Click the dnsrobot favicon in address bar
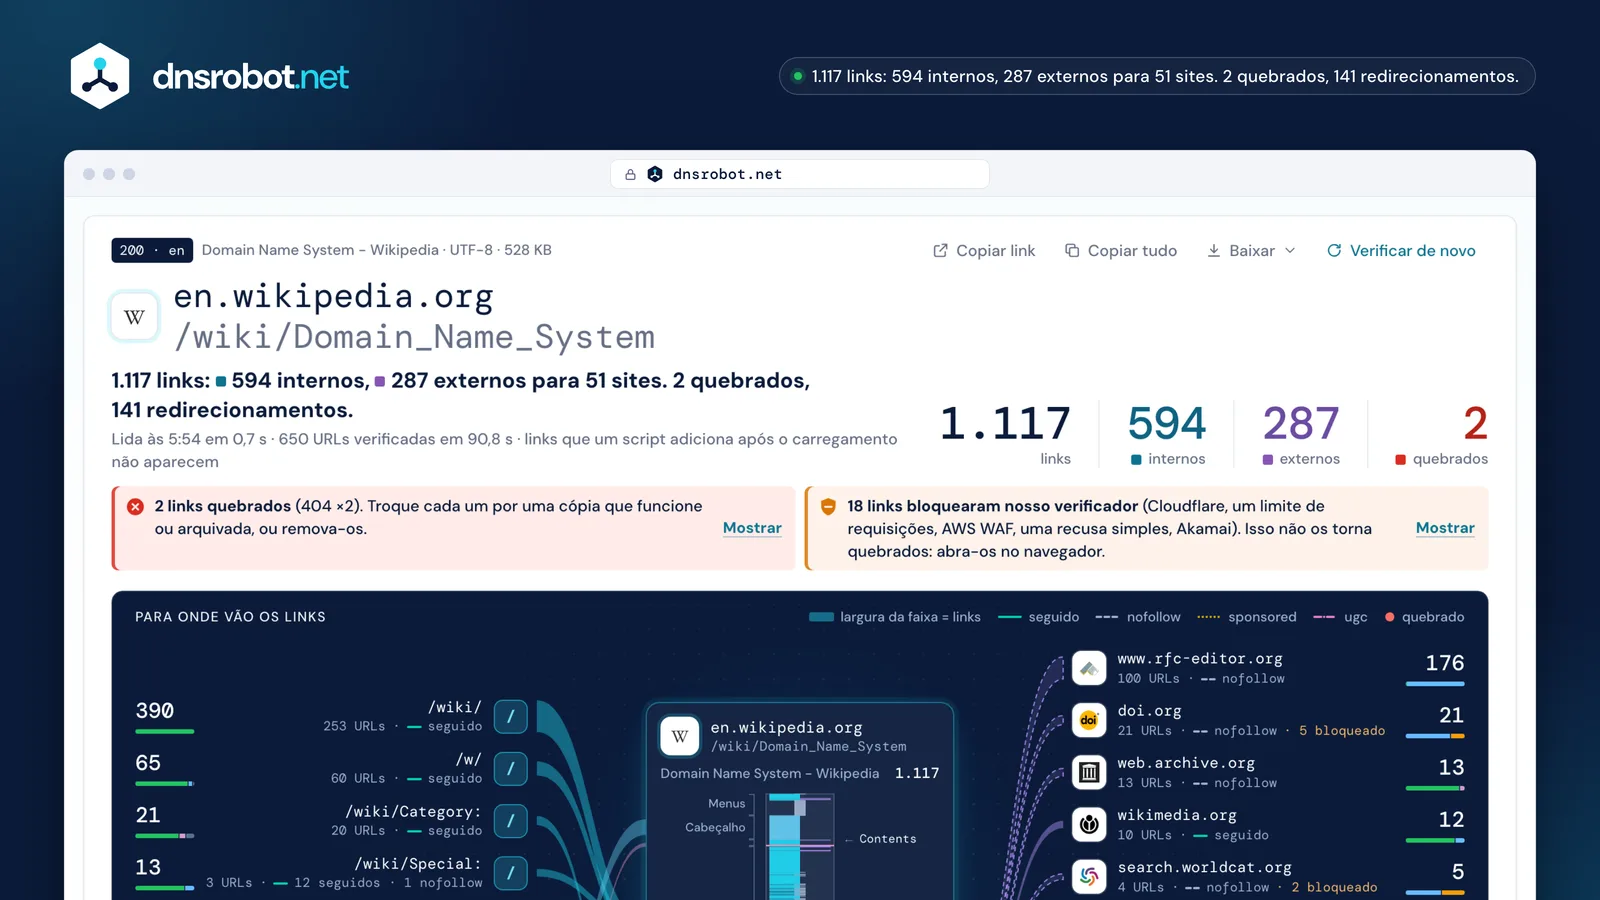The width and height of the screenshot is (1600, 900). coord(655,174)
